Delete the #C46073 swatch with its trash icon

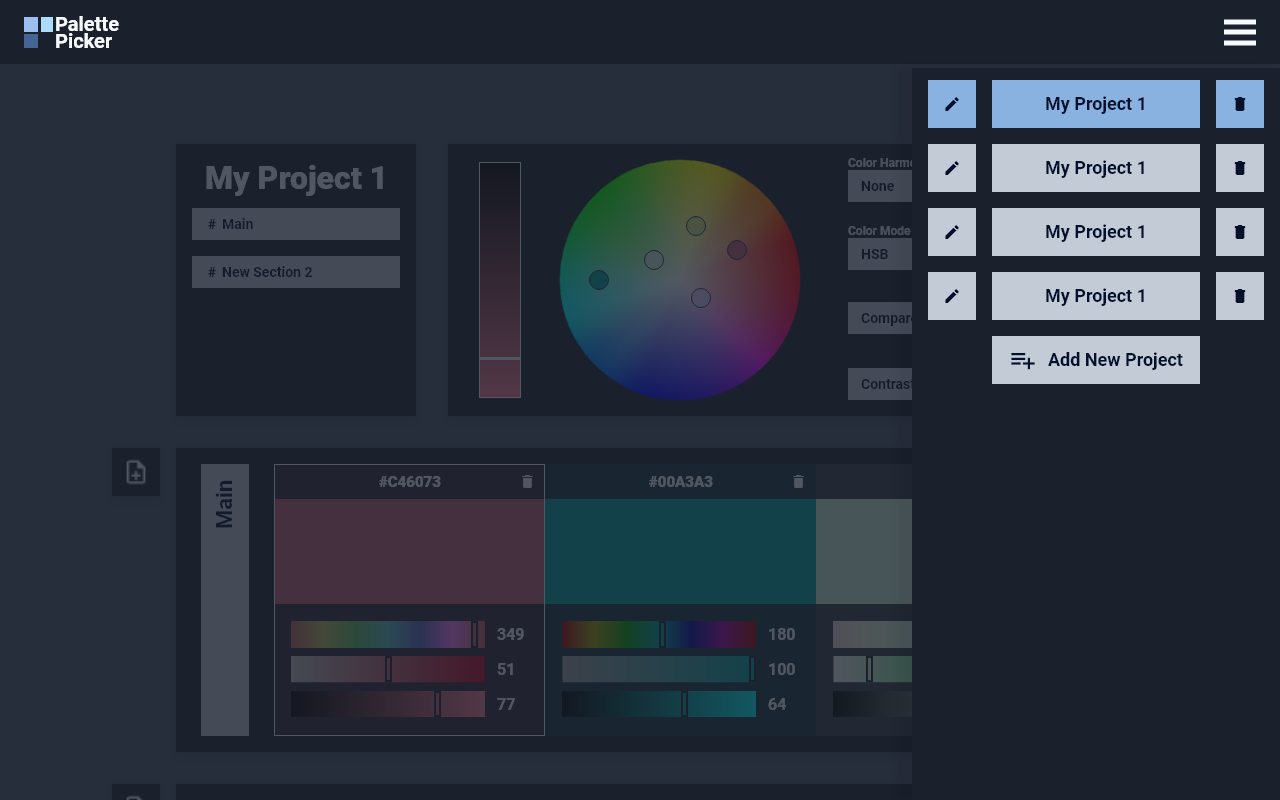pos(527,481)
